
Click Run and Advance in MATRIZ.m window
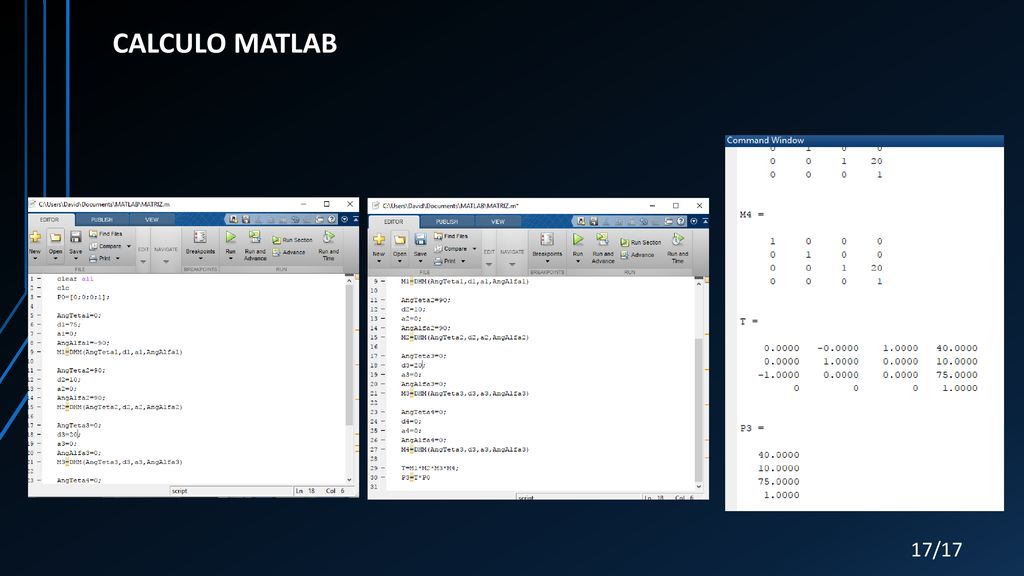[255, 246]
